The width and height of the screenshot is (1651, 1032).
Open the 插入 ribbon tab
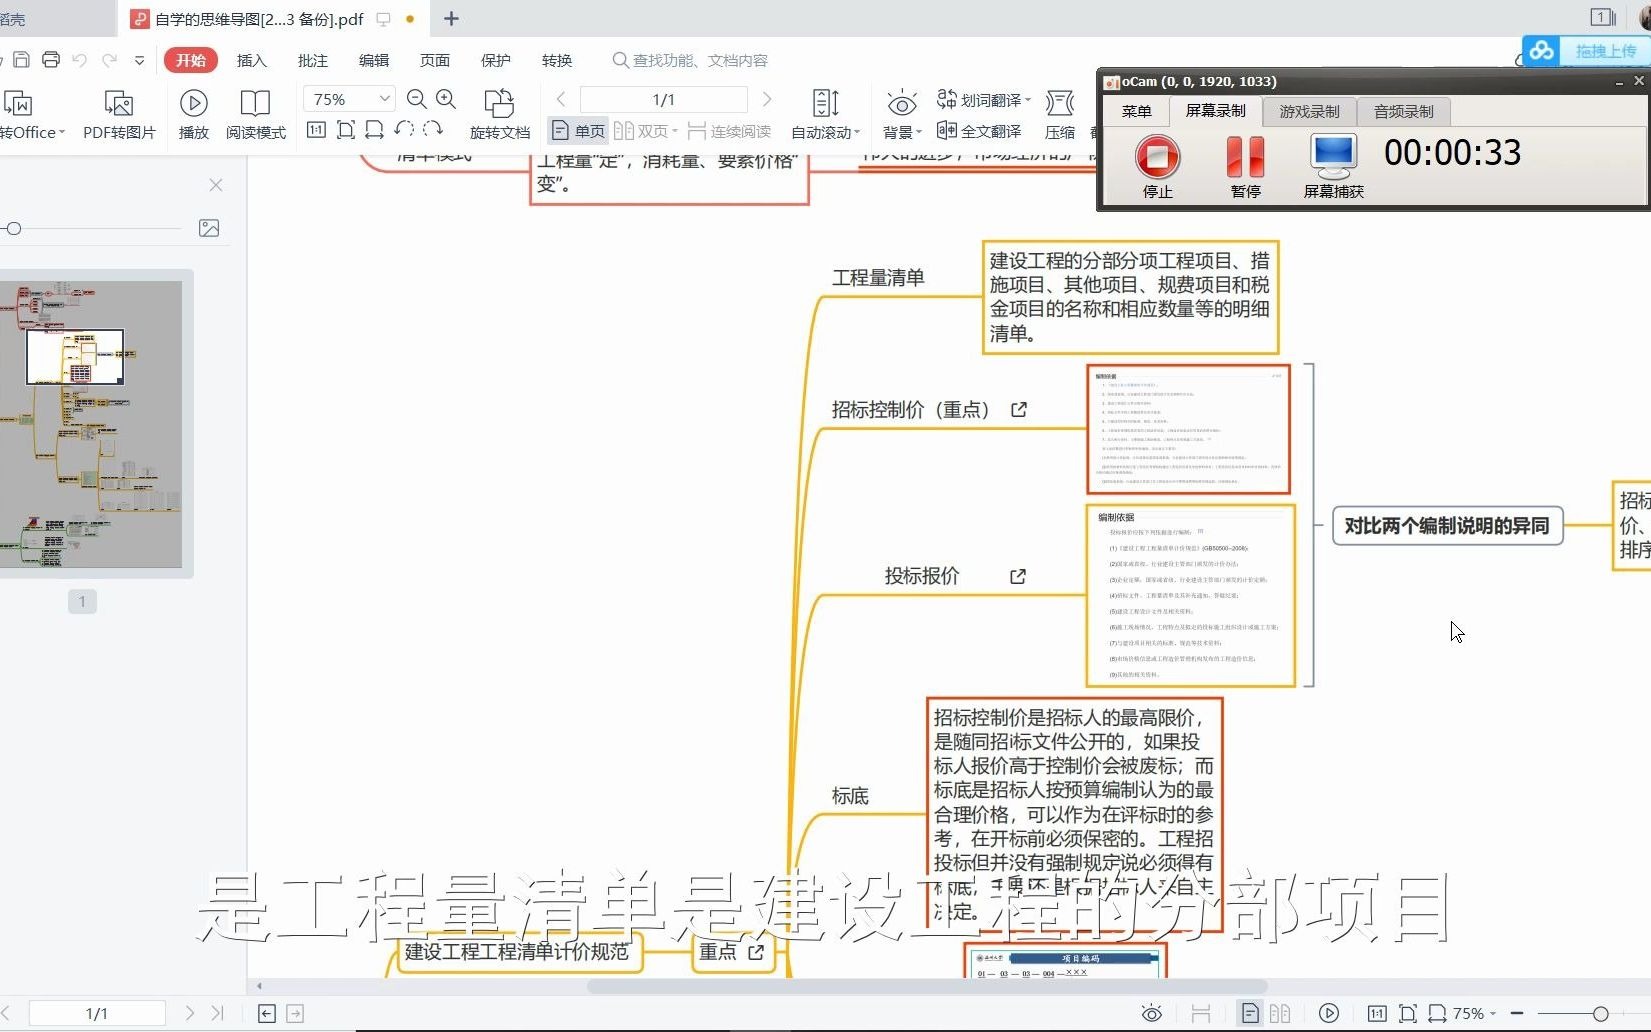(251, 60)
